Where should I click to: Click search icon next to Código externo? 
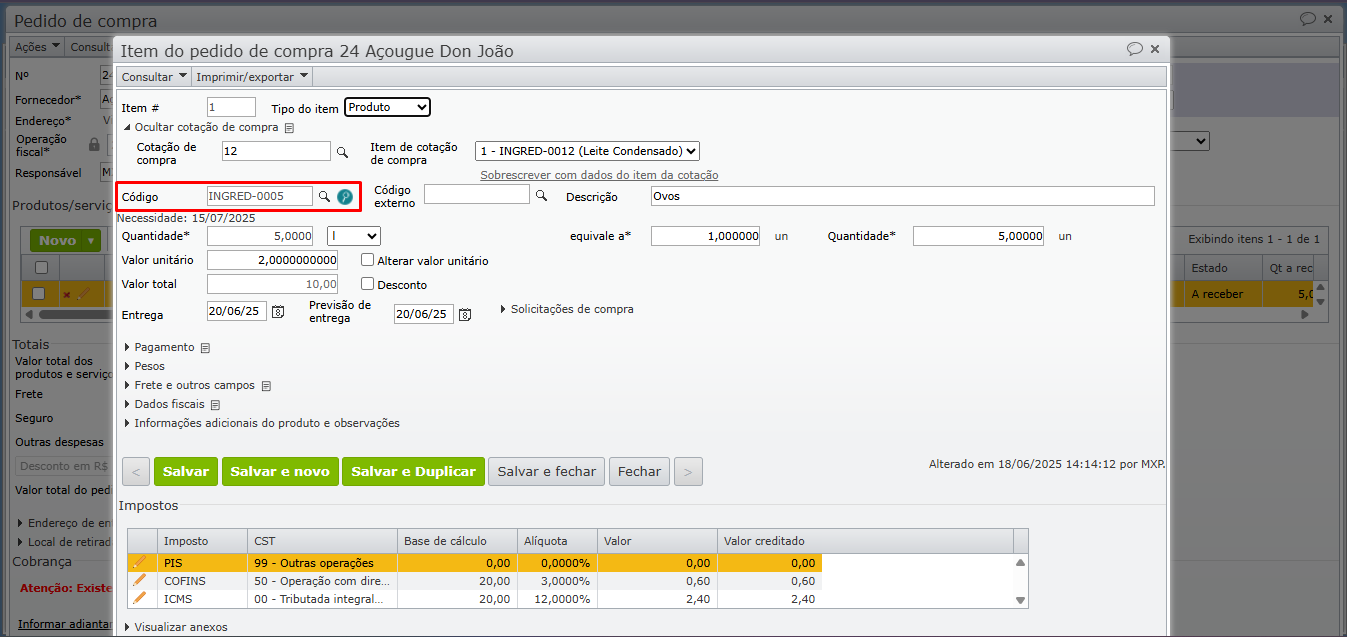point(542,196)
